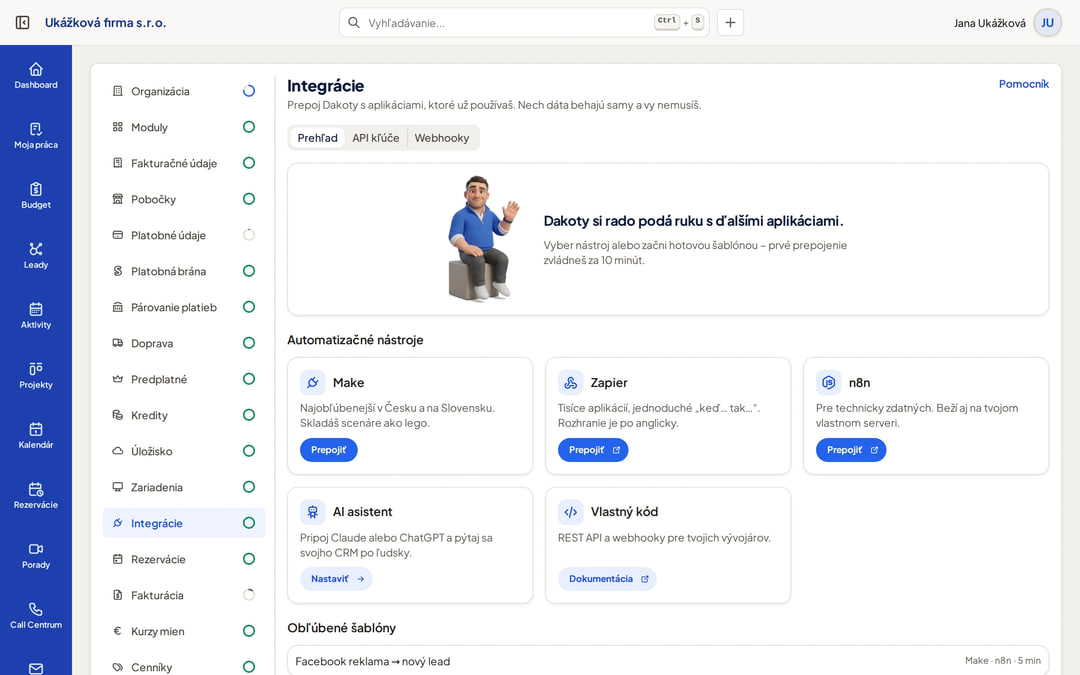Open the Facebook reklama → nový lead template
1080x675 pixels.
667,661
